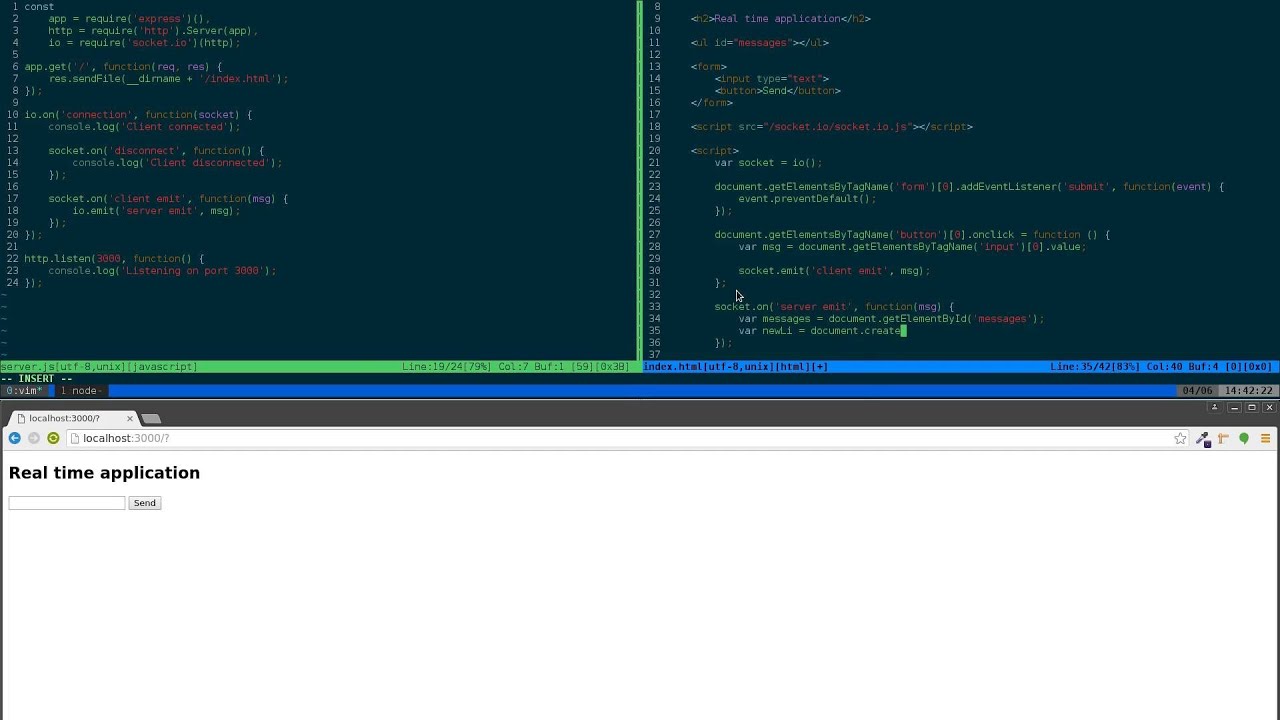
Task: Click the browser forward arrow
Action: click(x=33, y=438)
